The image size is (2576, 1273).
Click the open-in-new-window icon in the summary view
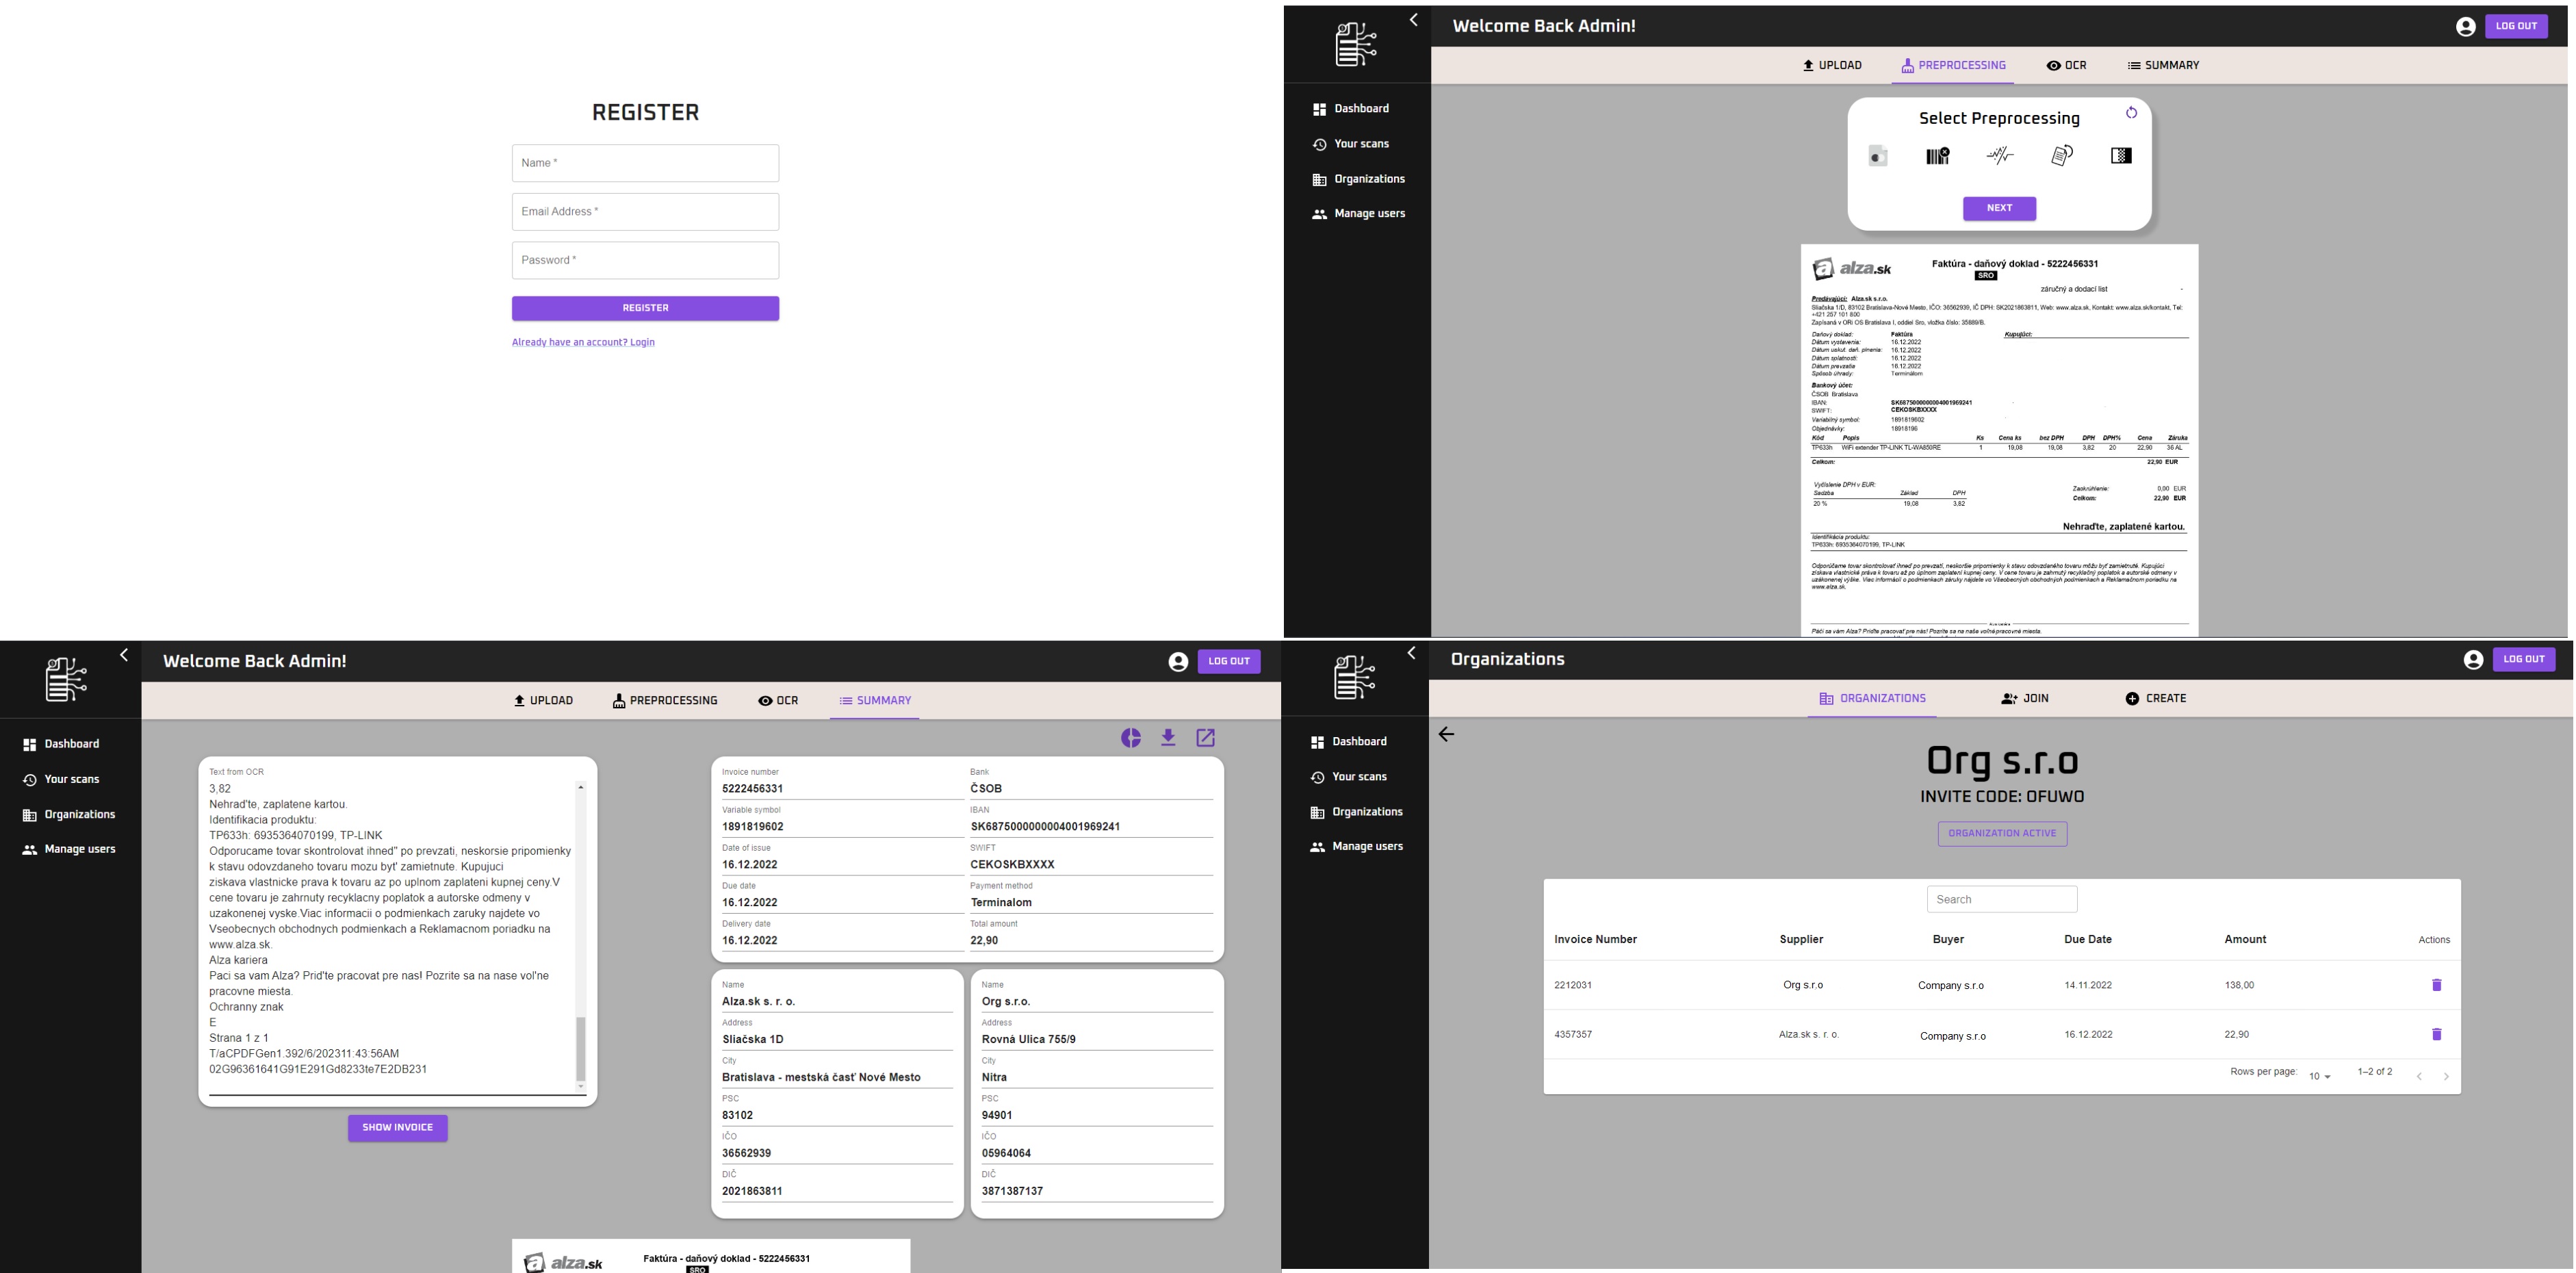1206,738
